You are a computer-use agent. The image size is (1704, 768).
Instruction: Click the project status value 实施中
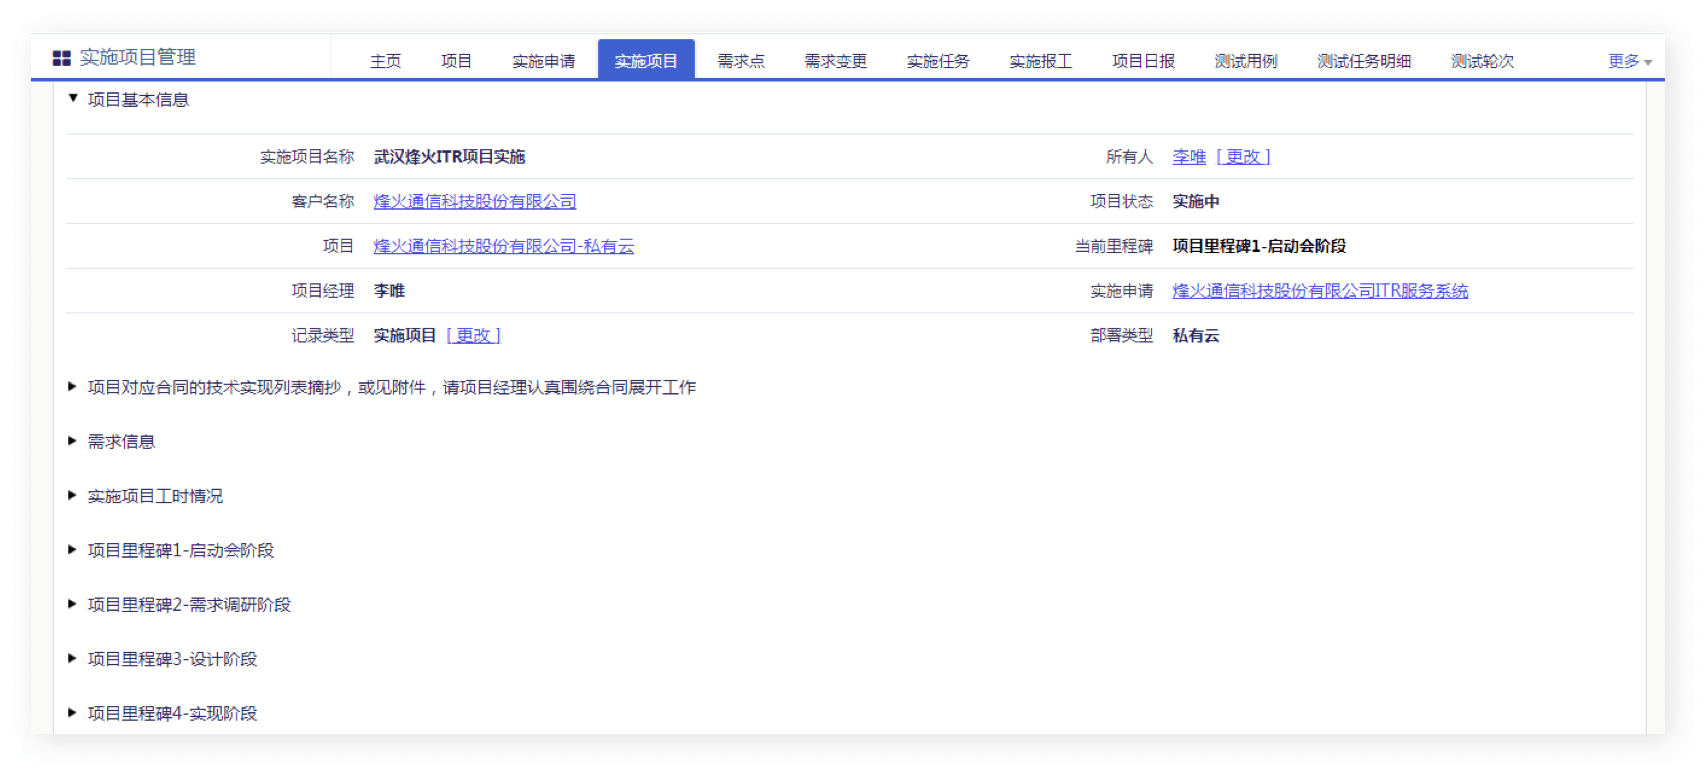1196,201
